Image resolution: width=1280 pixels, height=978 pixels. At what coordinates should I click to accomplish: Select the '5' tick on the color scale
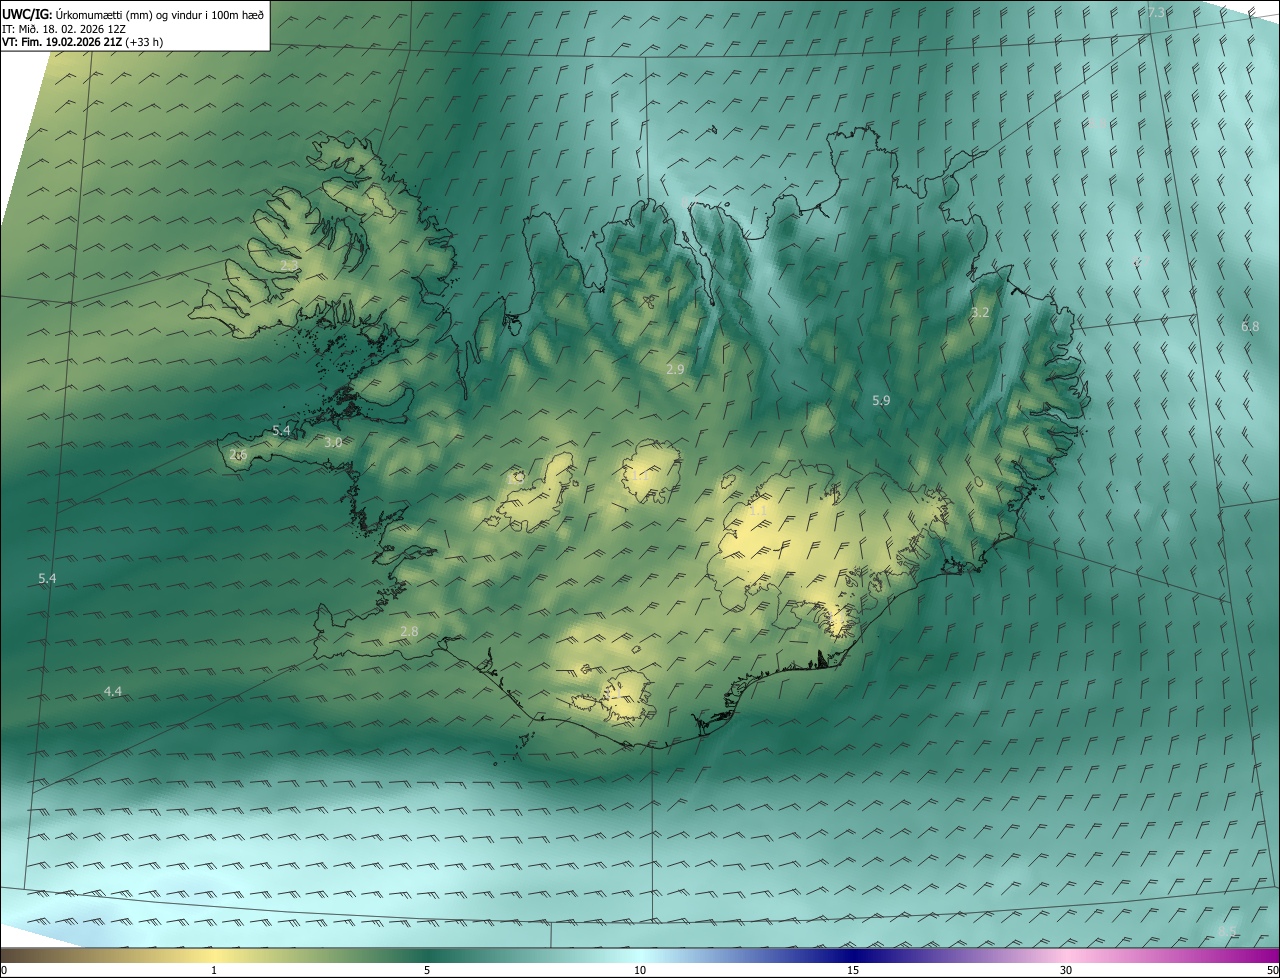pos(427,970)
